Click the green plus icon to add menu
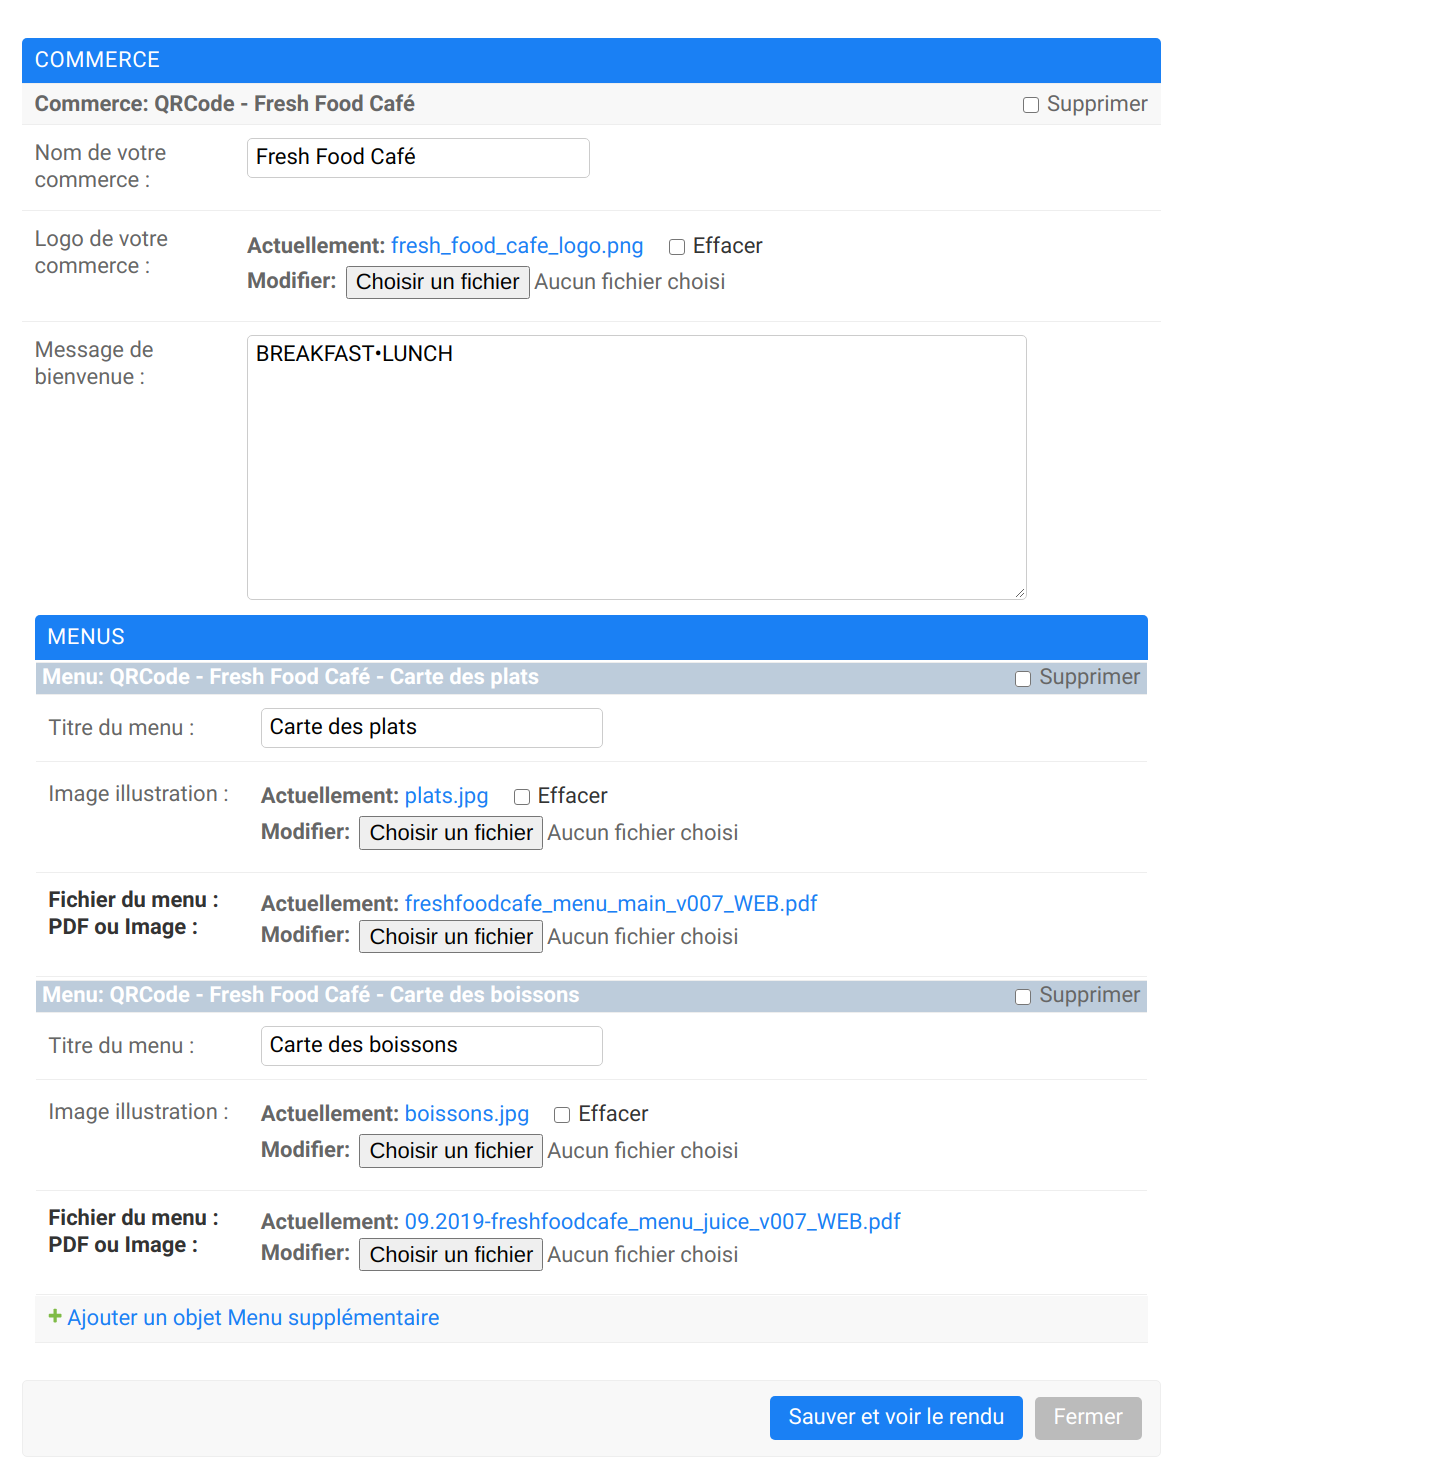Viewport: 1456px width, 1459px height. point(55,1316)
